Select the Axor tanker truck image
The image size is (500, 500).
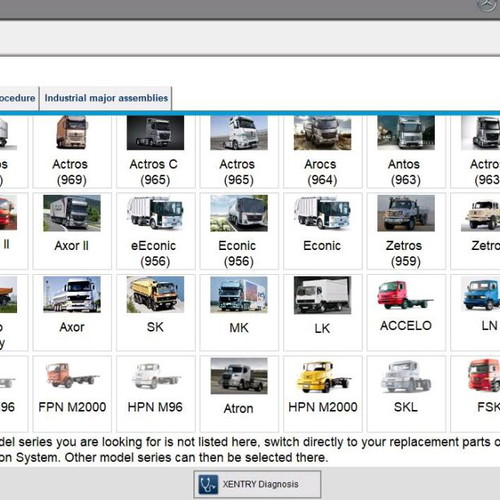[x=72, y=295]
